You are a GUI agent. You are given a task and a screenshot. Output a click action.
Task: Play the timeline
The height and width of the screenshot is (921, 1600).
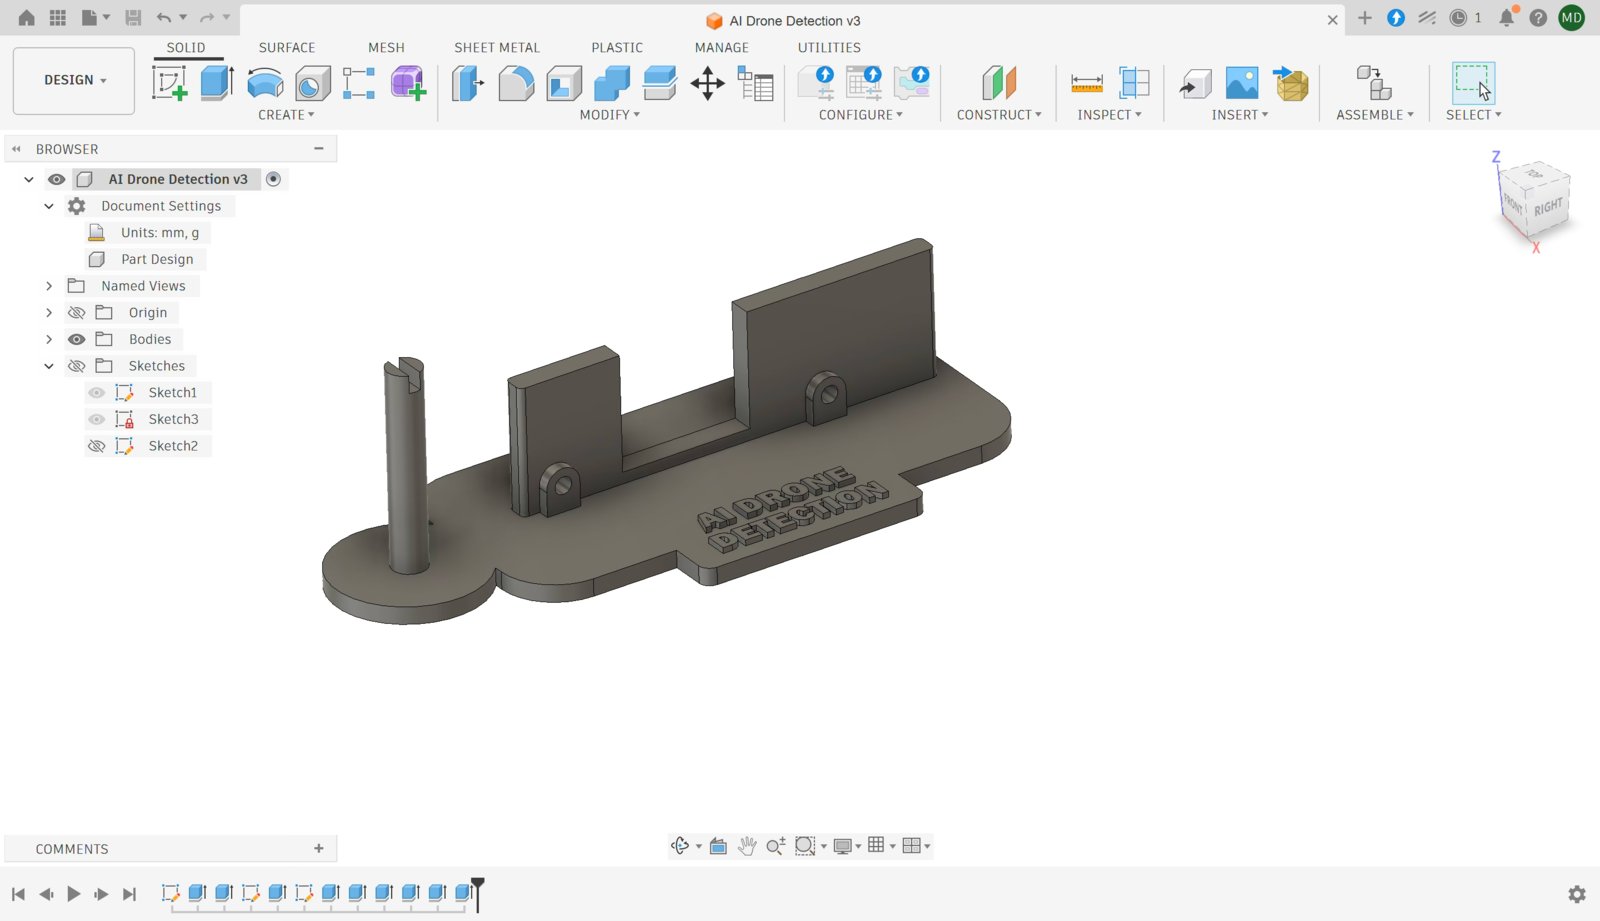74,894
